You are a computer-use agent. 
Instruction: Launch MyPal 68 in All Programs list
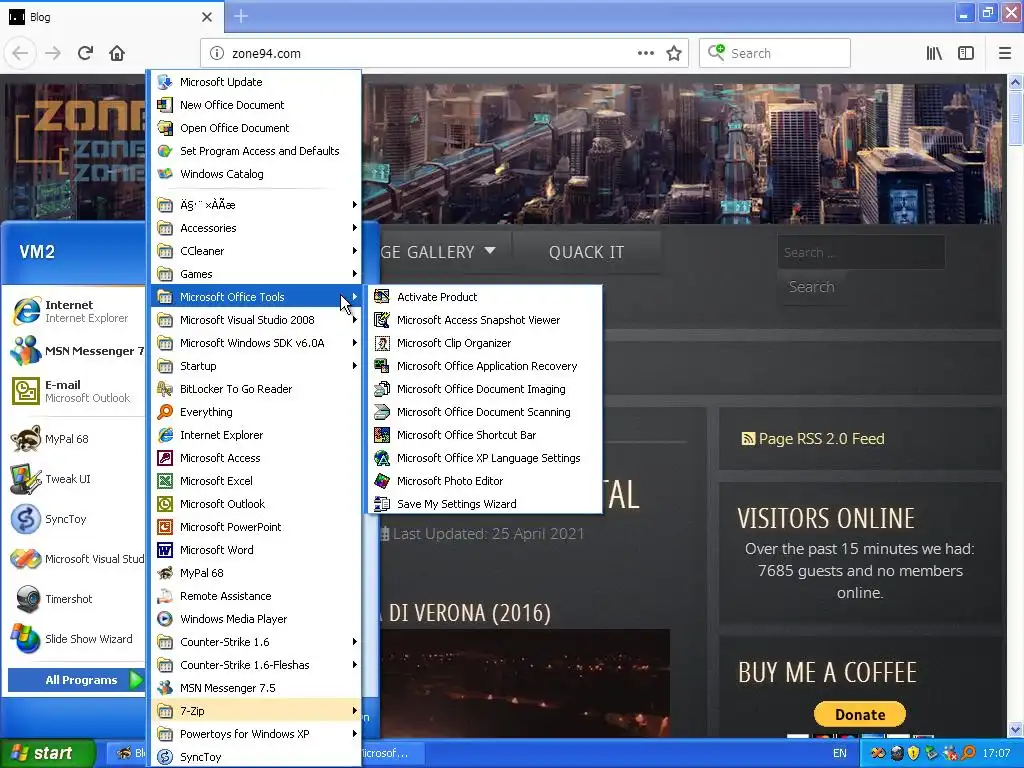pos(256,573)
